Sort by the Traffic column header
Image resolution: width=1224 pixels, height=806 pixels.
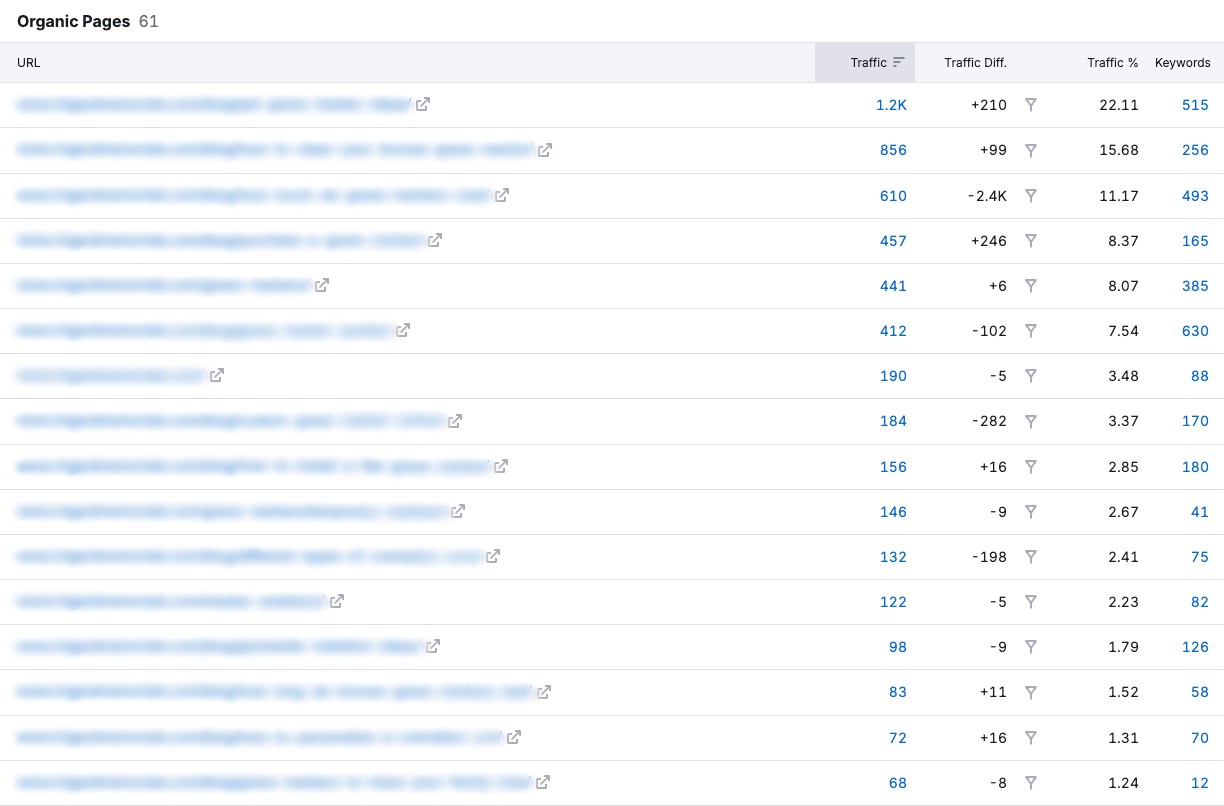pyautogui.click(x=865, y=62)
